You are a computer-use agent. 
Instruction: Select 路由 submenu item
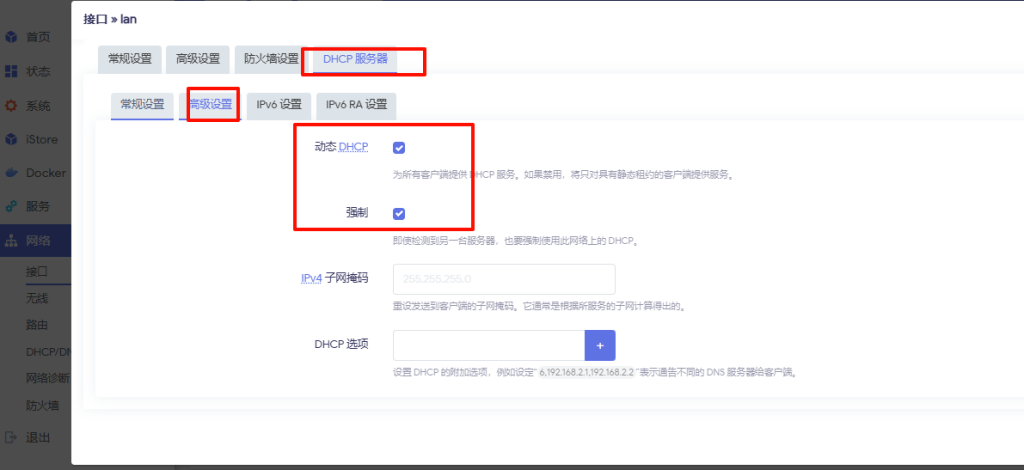pos(37,325)
